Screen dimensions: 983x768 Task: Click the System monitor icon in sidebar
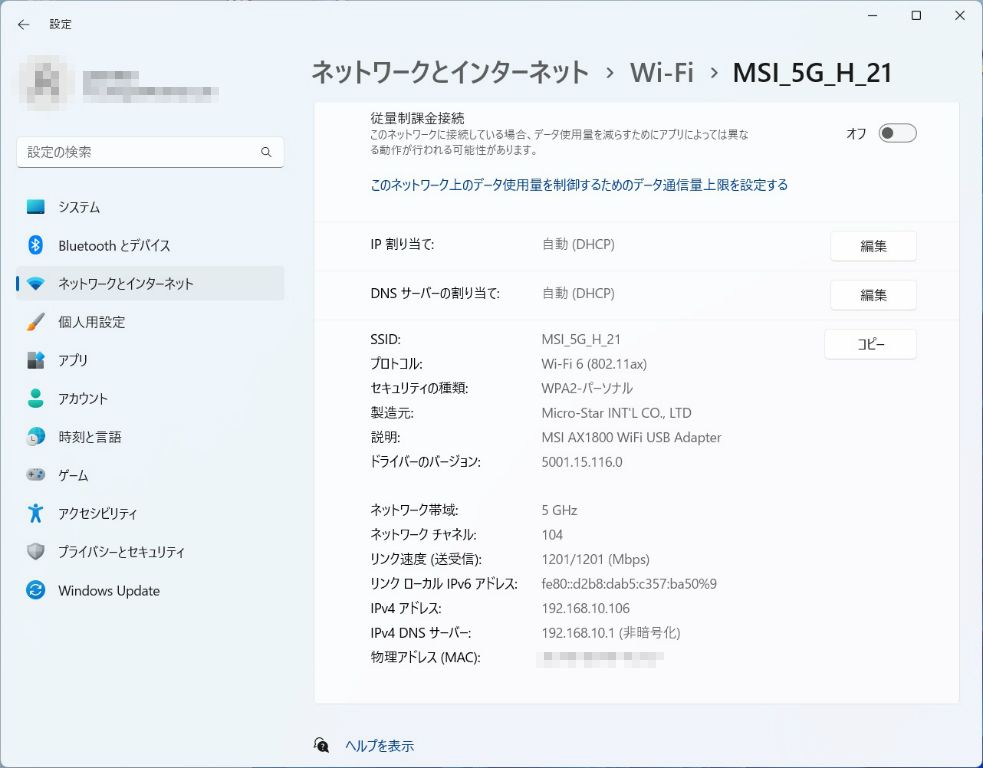click(x=36, y=207)
